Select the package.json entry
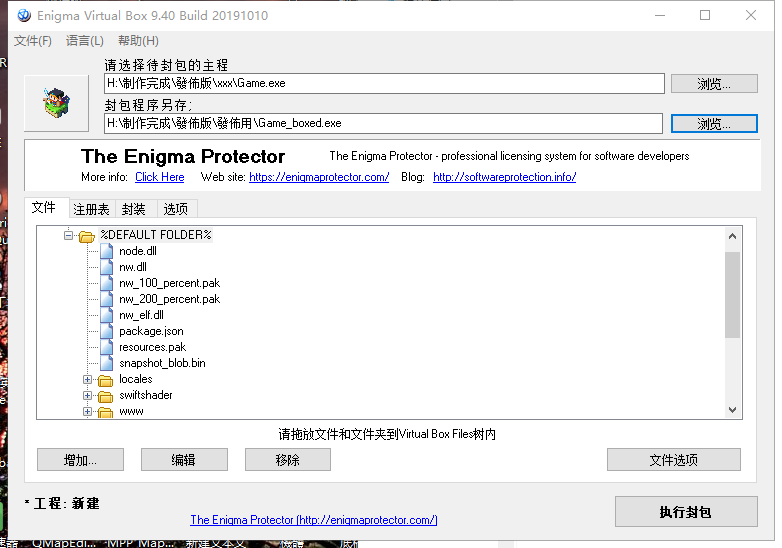 click(151, 331)
